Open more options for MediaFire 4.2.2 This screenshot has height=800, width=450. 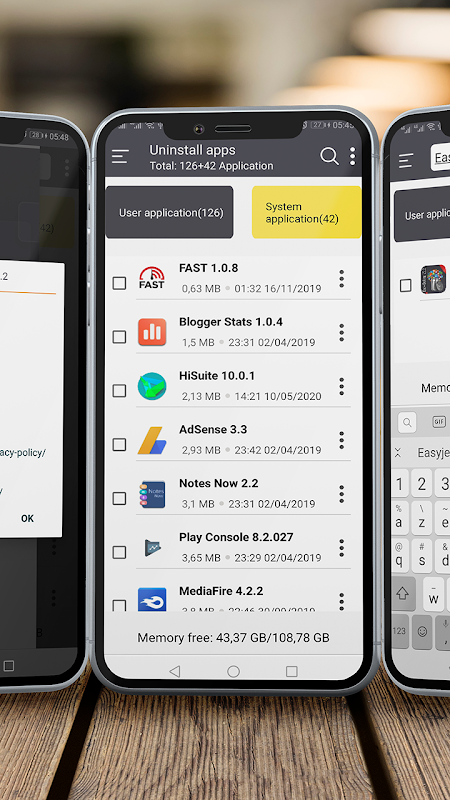341,601
